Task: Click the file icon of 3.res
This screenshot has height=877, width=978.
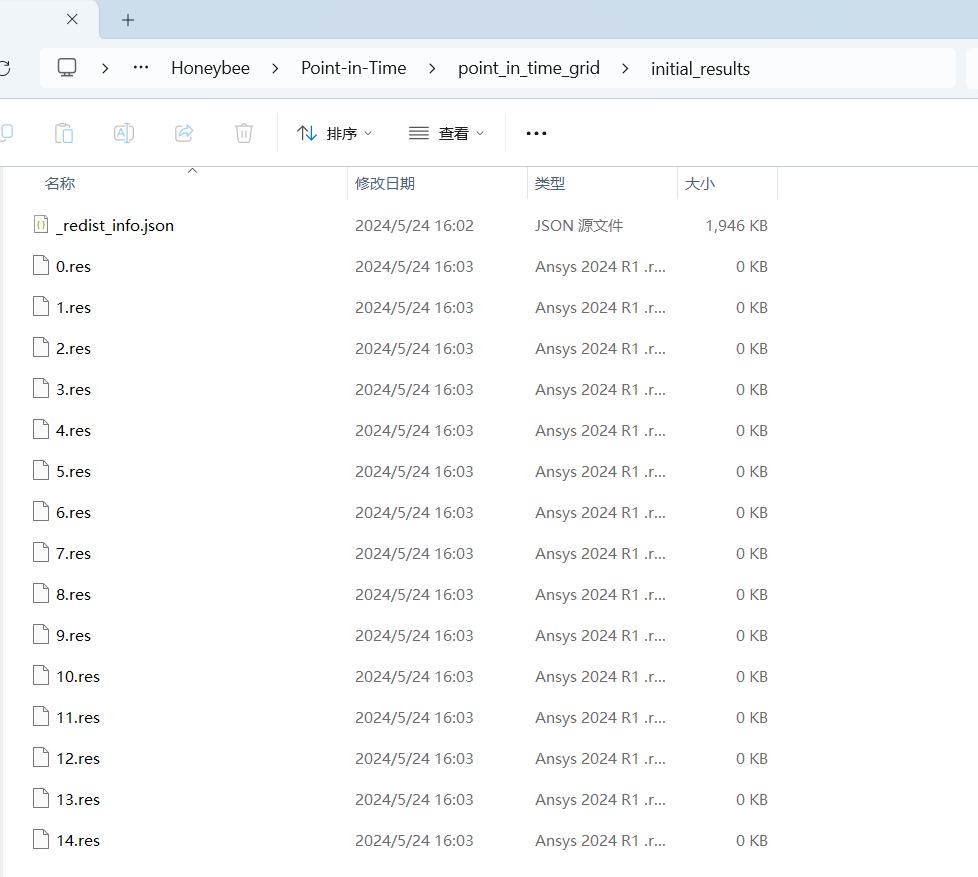Action: click(x=41, y=389)
